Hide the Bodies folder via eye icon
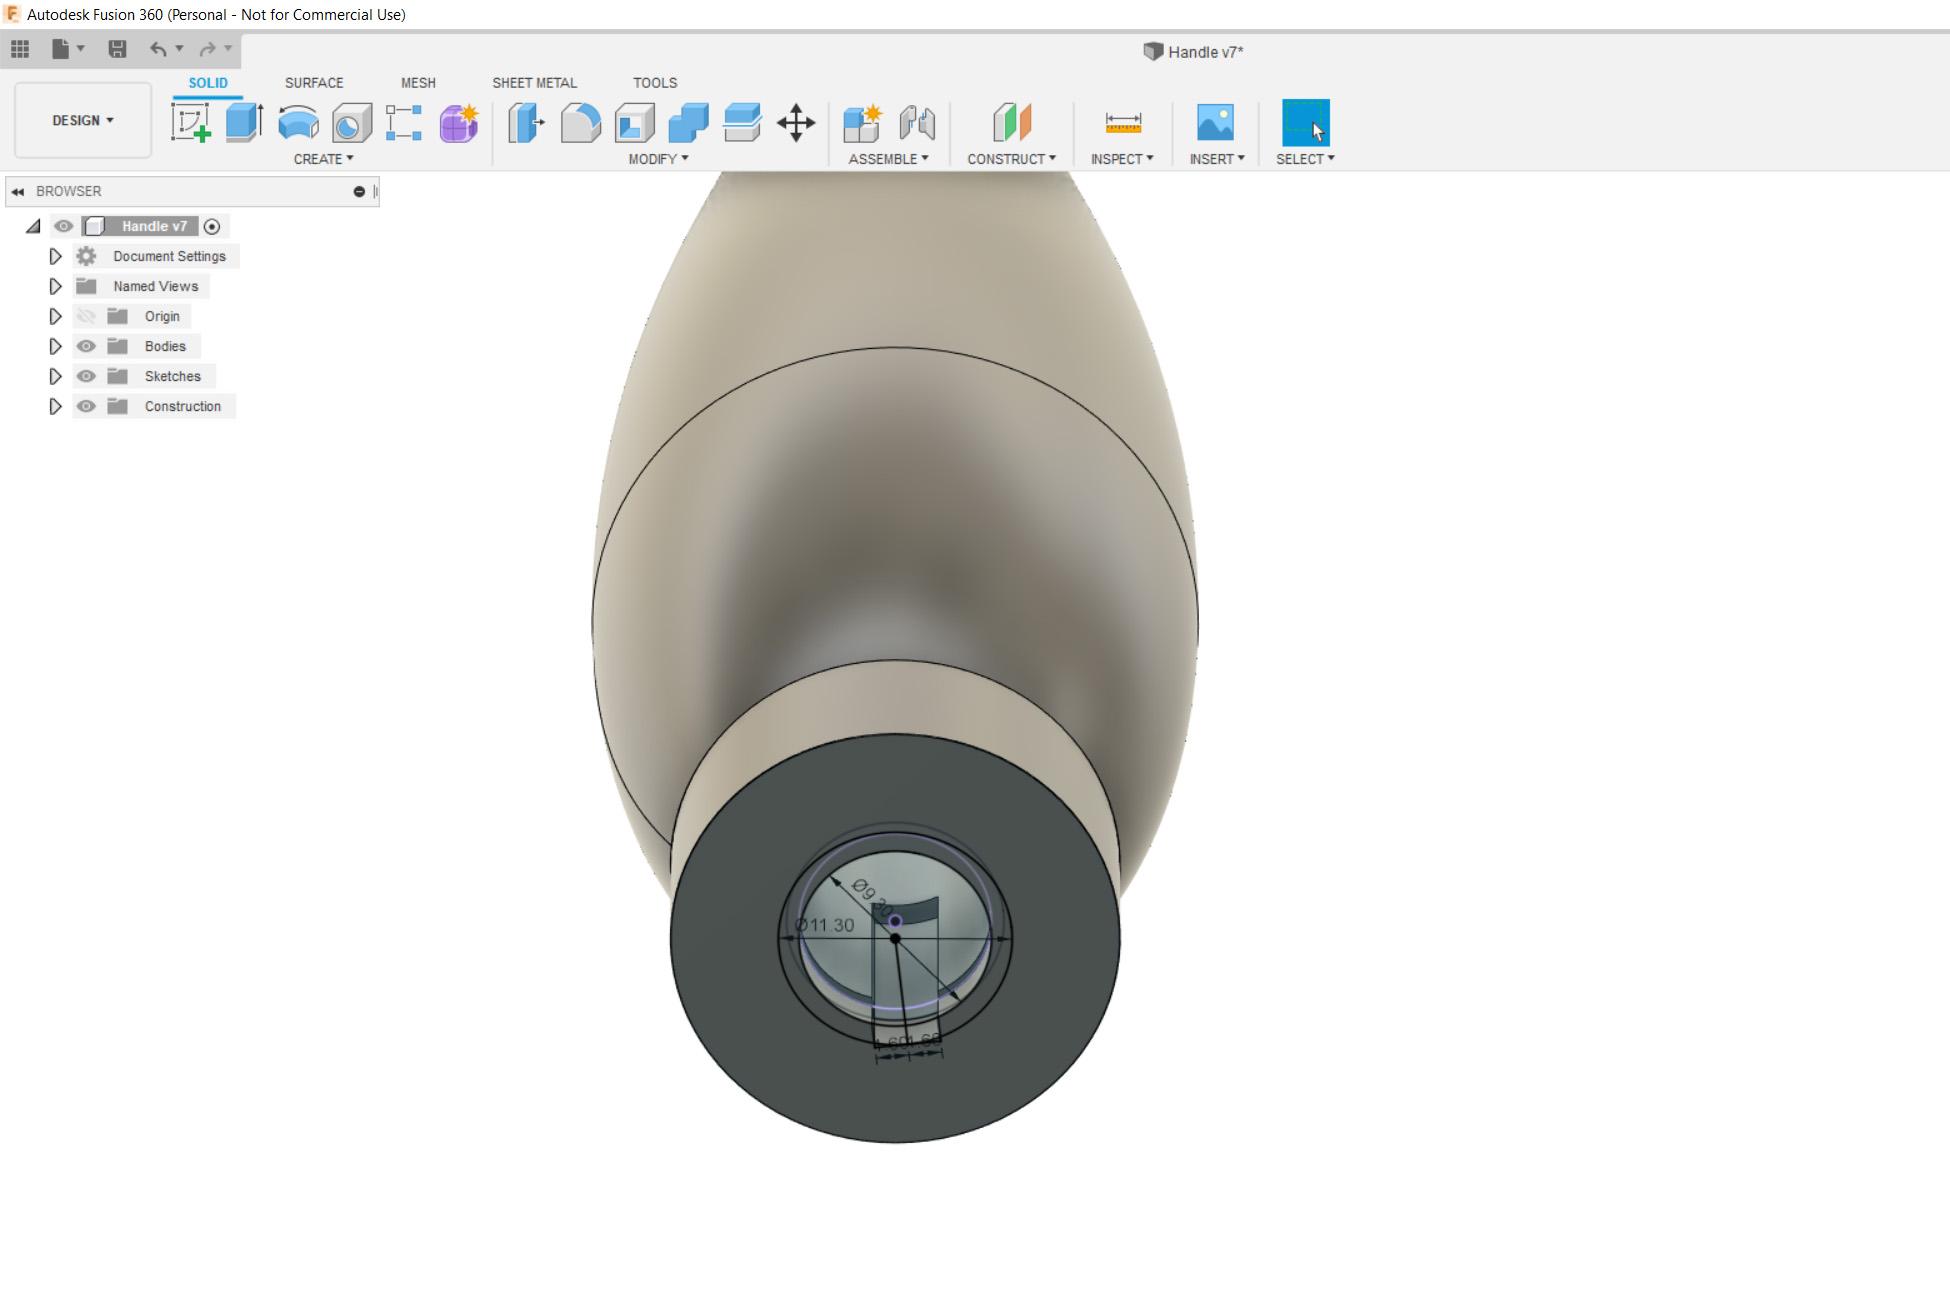The width and height of the screenshot is (1950, 1300). coord(87,346)
